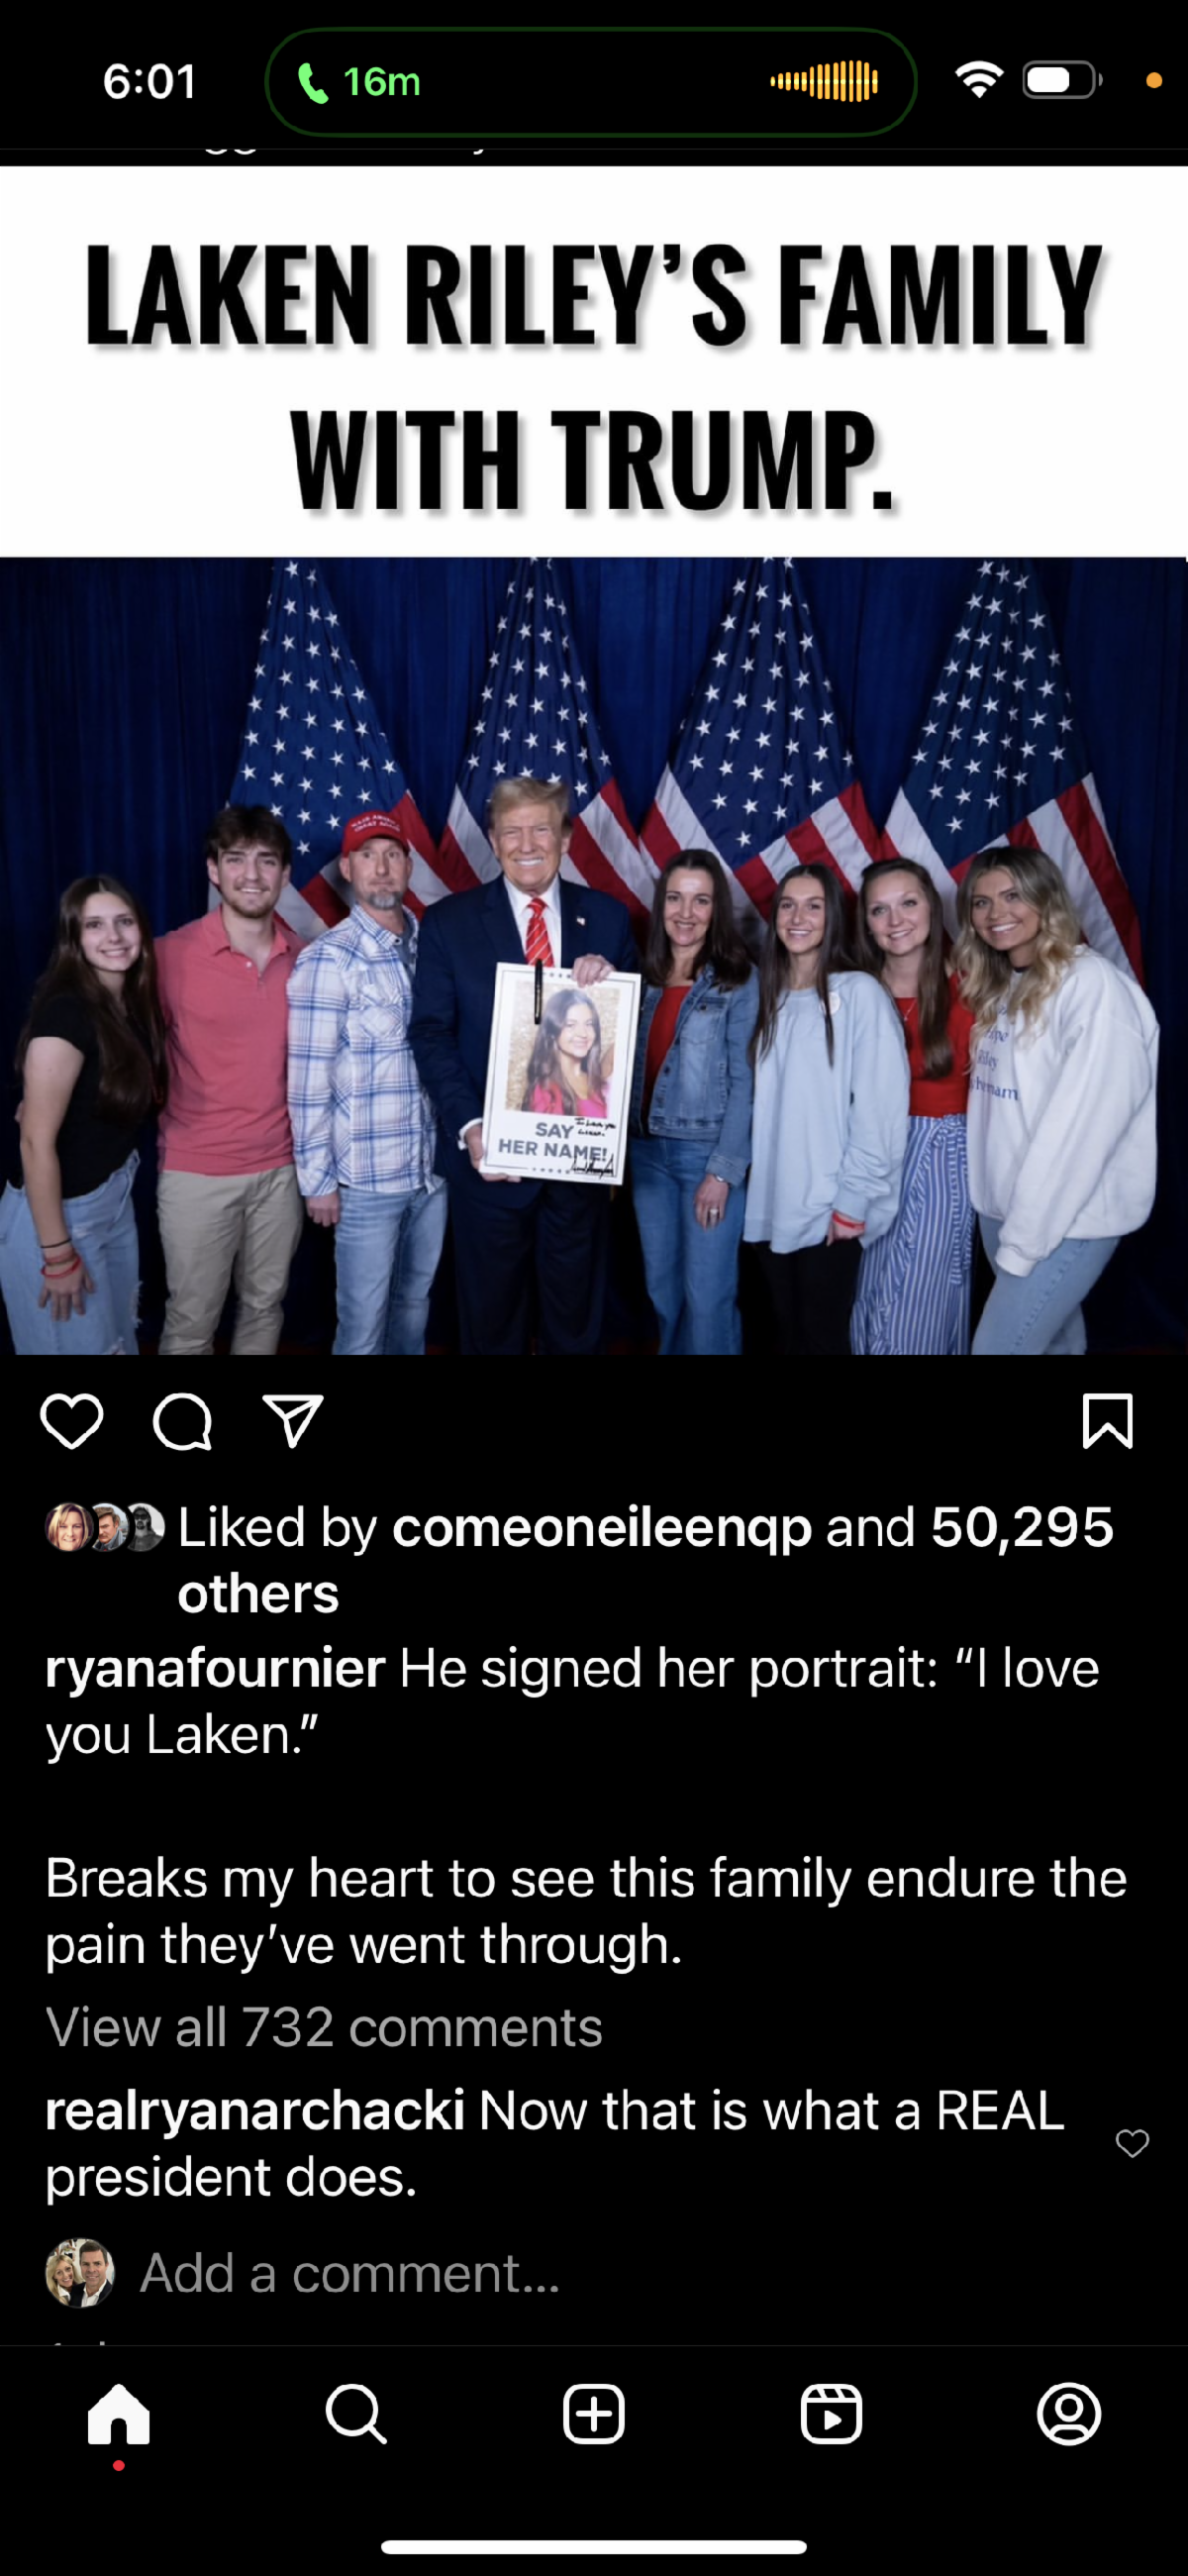The image size is (1188, 2576).
Task: Open realryanarchacki's profile from the comment
Action: click(255, 2110)
